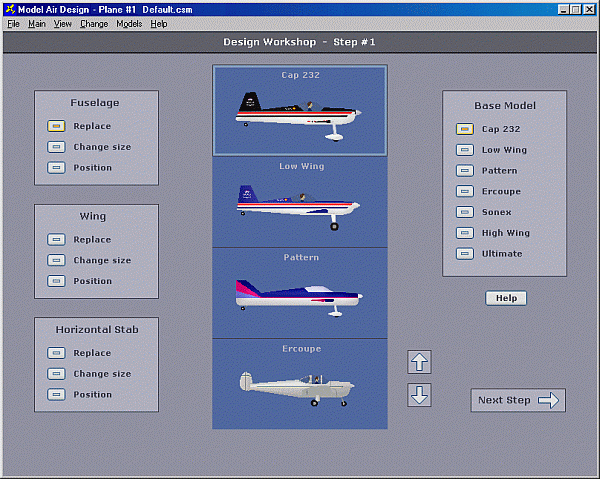Click the Fuselage panel heading

(95, 103)
